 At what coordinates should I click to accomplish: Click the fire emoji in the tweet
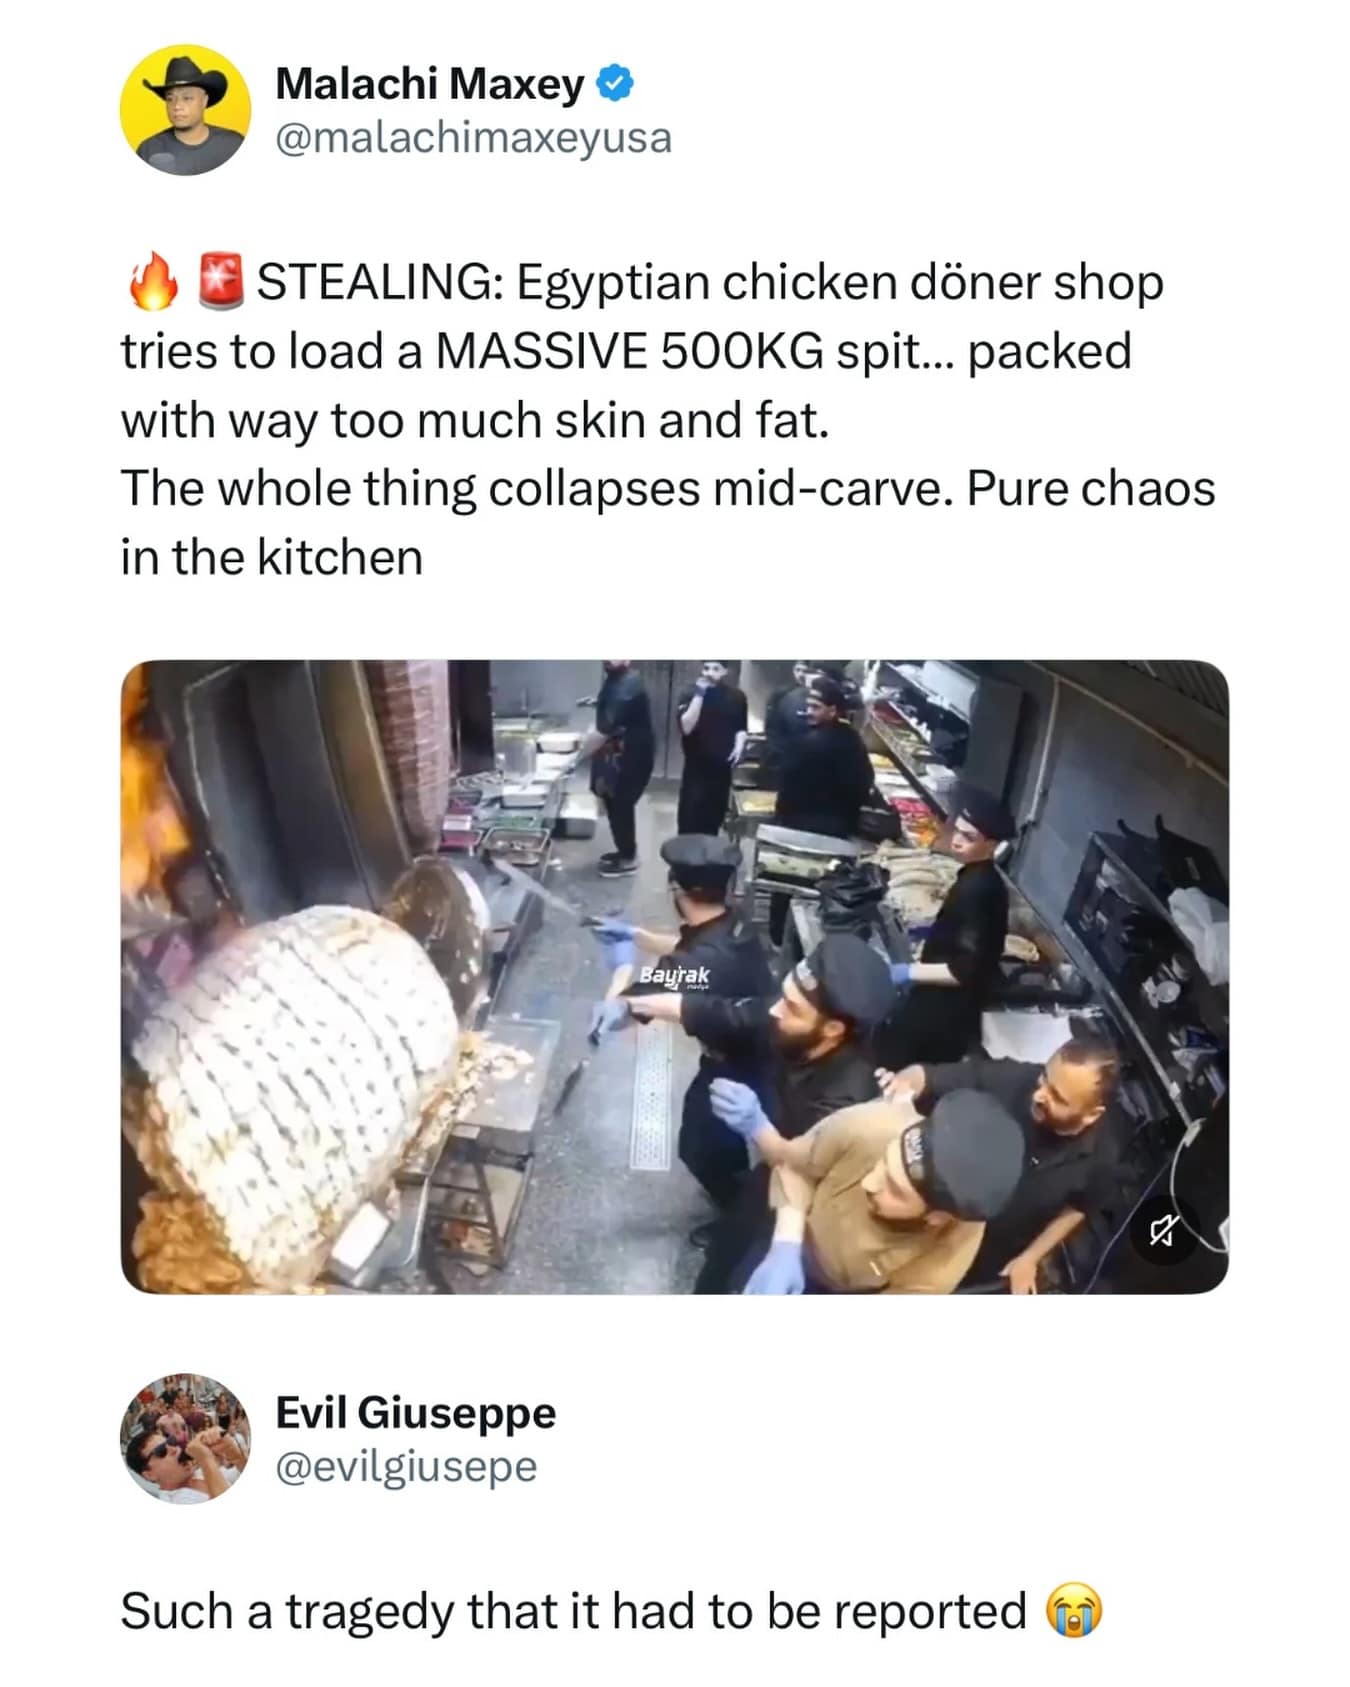coord(152,282)
